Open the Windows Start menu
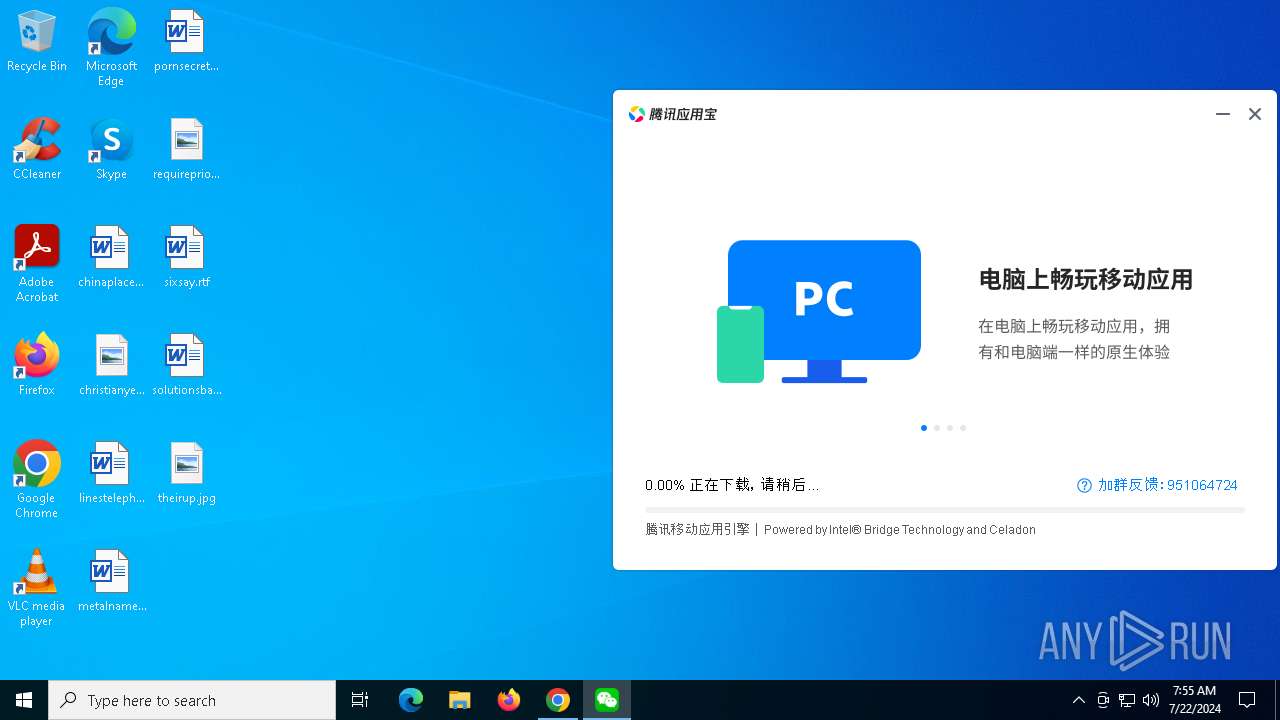 point(24,700)
